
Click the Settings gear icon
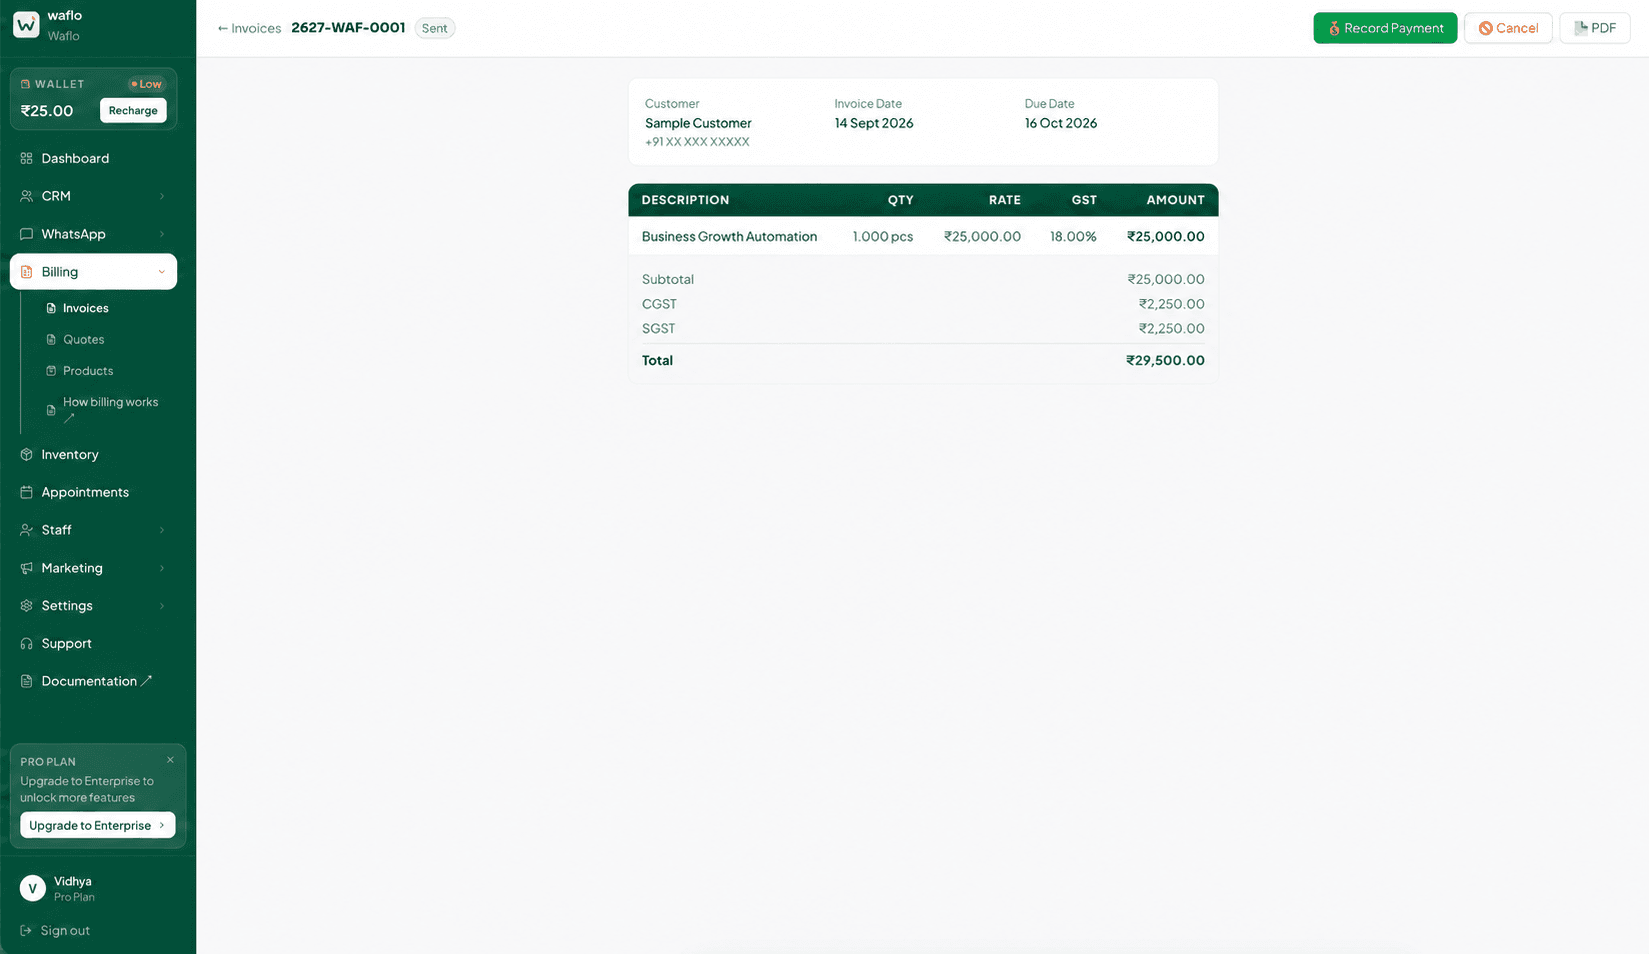(27, 606)
